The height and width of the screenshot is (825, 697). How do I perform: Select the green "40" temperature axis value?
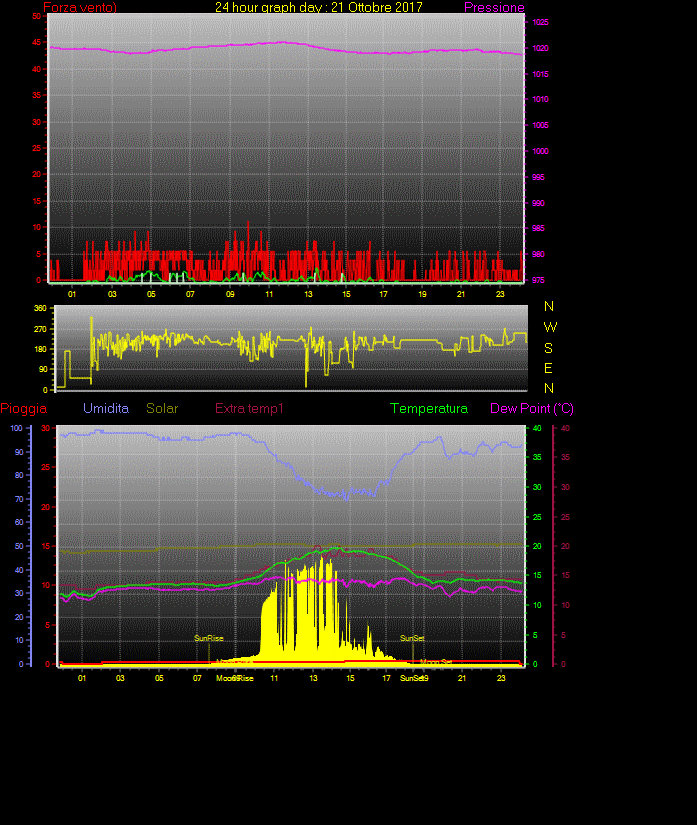click(x=537, y=428)
